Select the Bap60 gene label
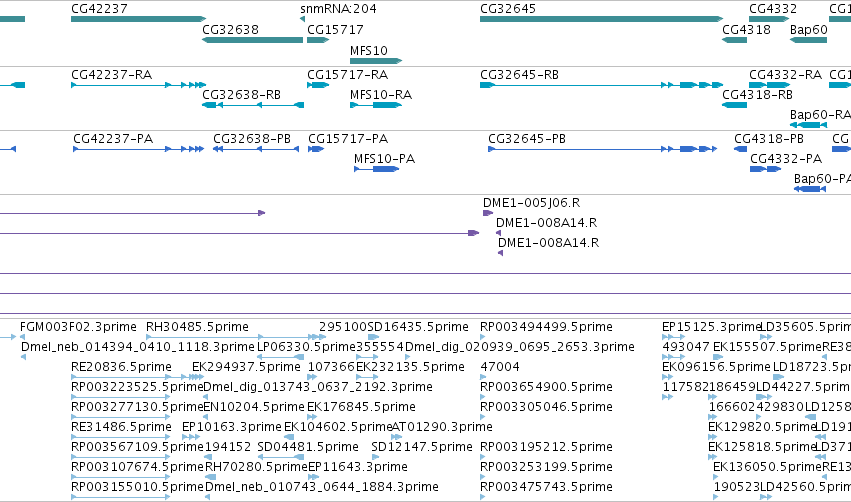The height and width of the screenshot is (502, 851). click(x=809, y=29)
